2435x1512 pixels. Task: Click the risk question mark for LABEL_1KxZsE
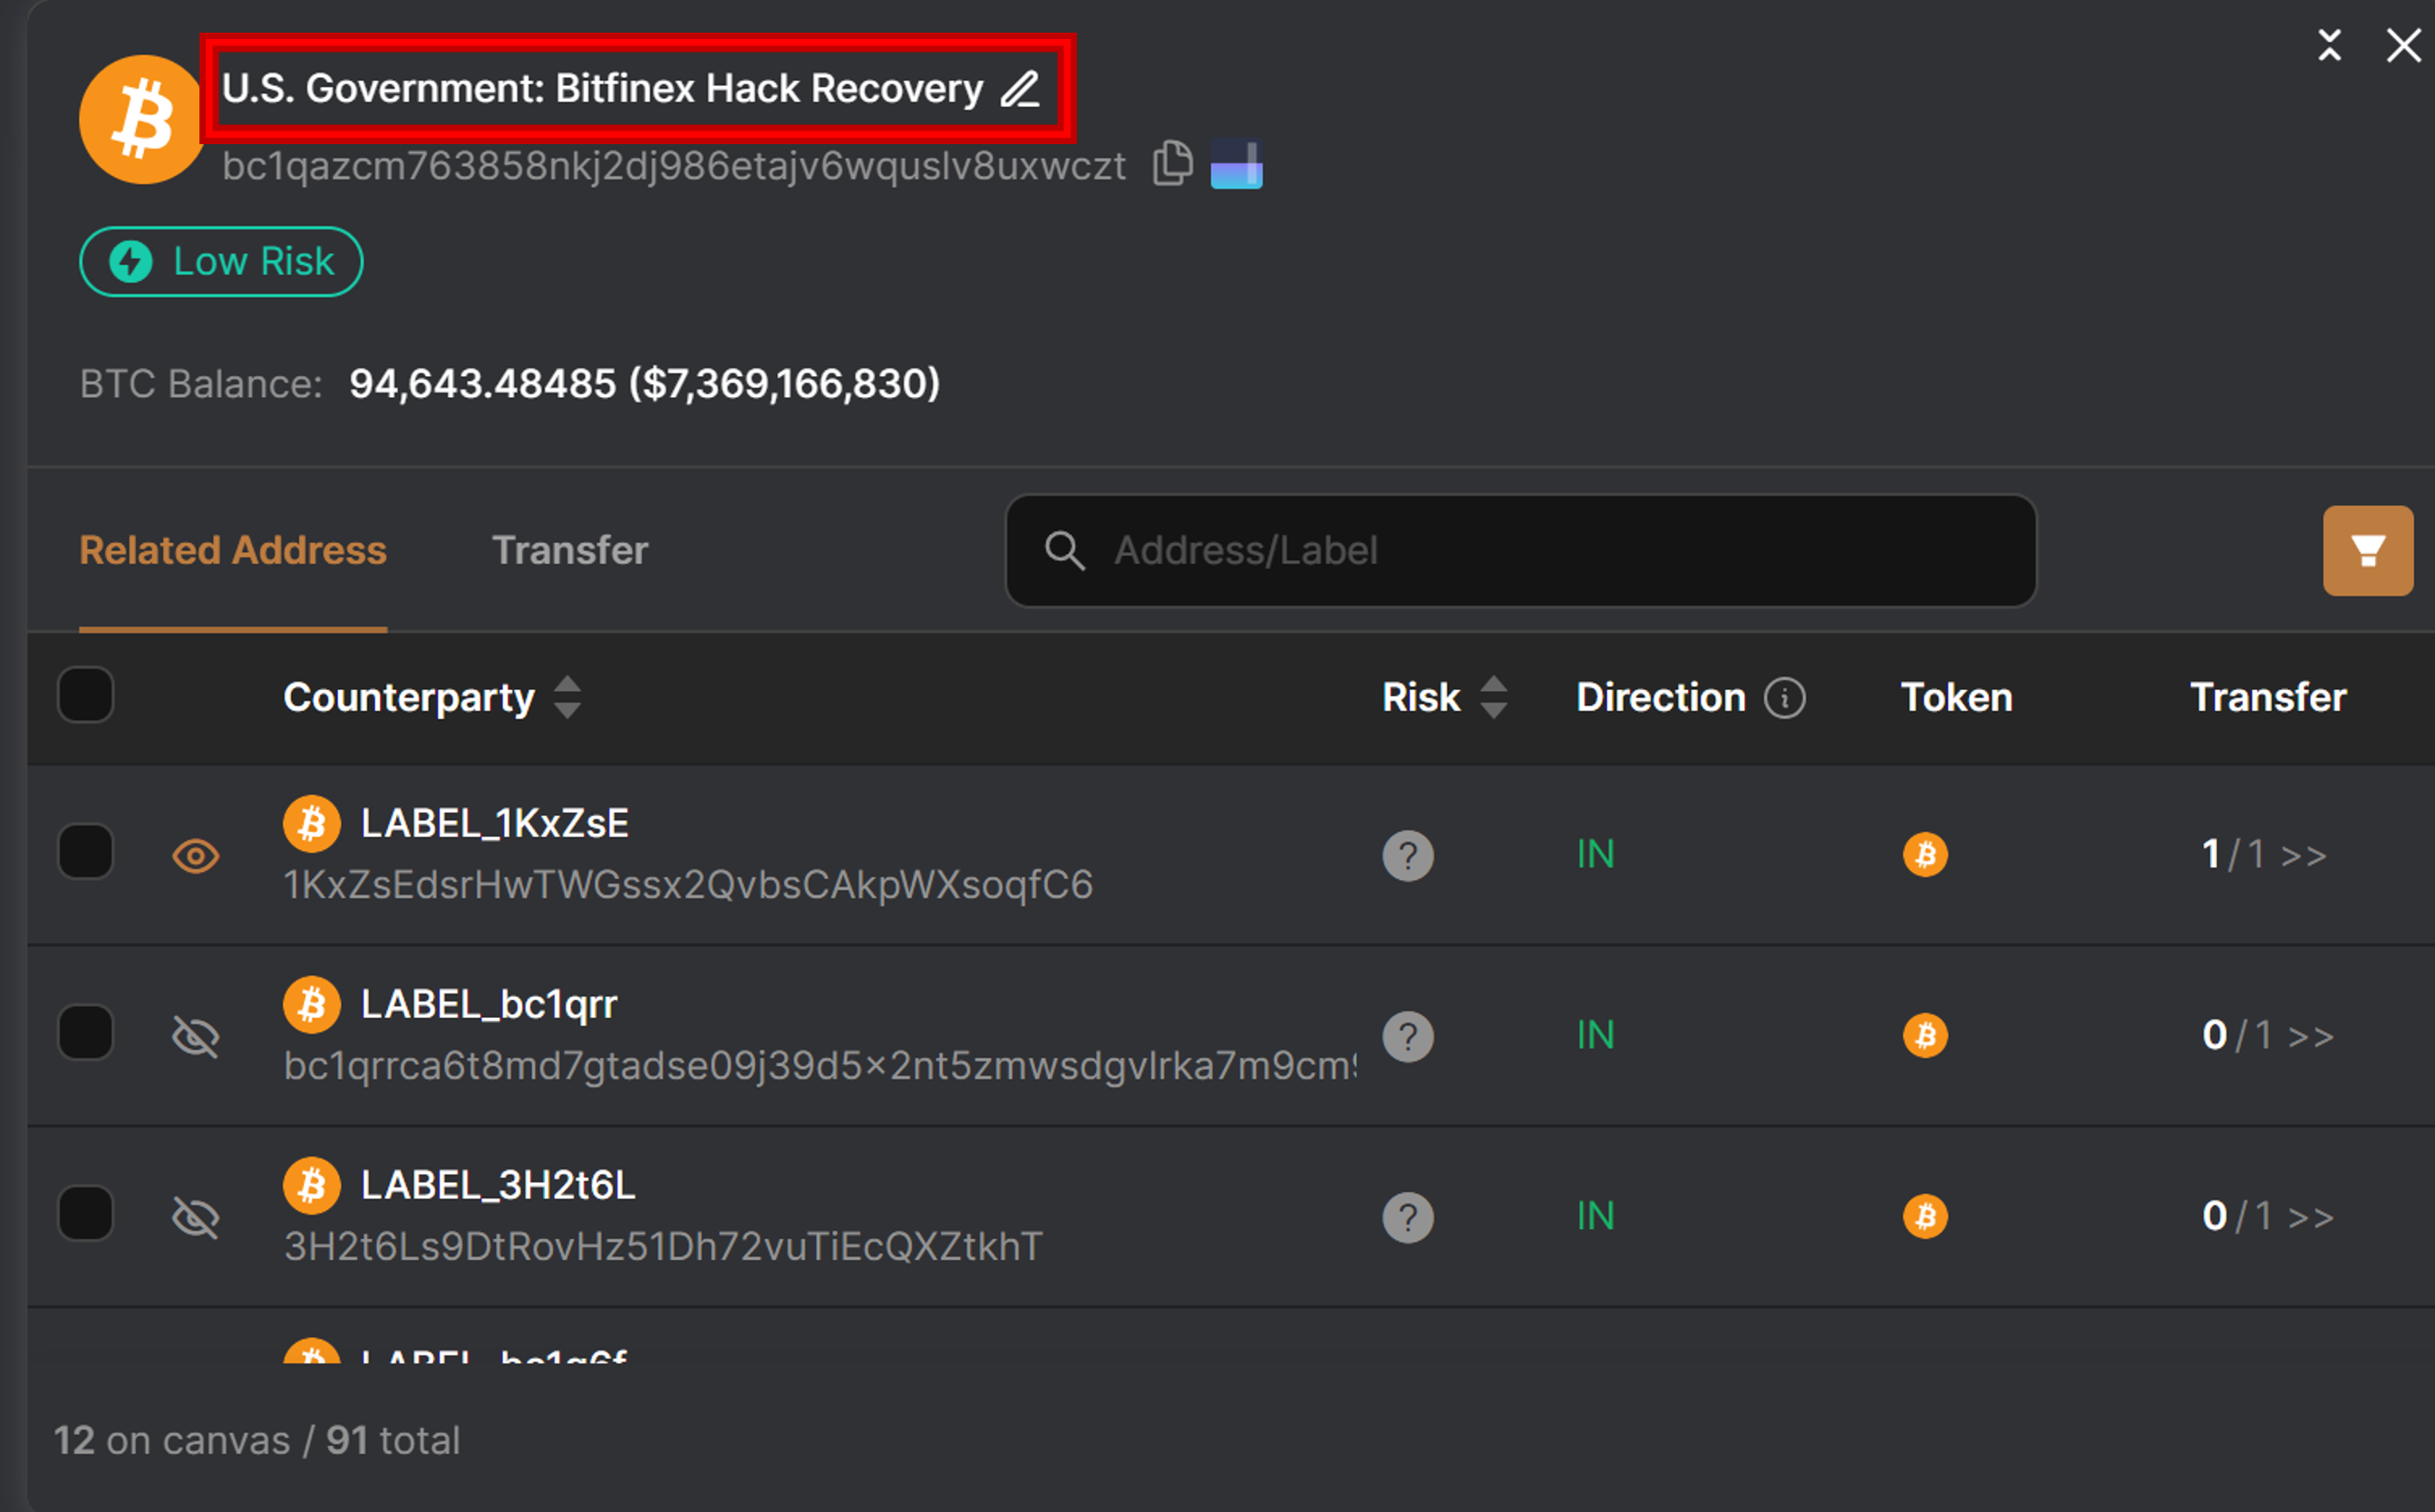(x=1408, y=856)
